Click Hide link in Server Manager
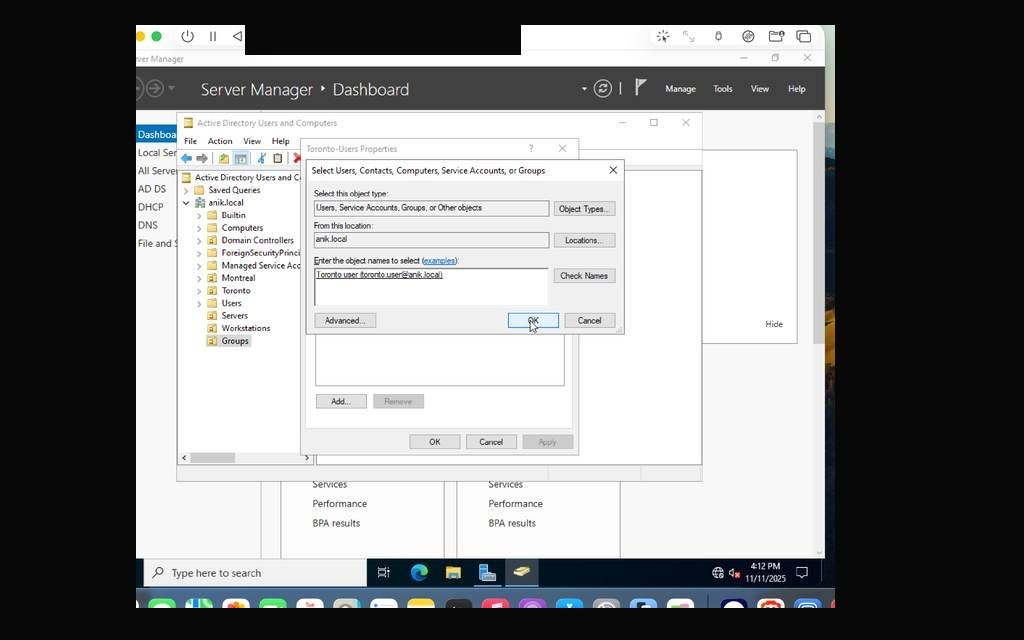This screenshot has width=1024, height=640. click(774, 324)
